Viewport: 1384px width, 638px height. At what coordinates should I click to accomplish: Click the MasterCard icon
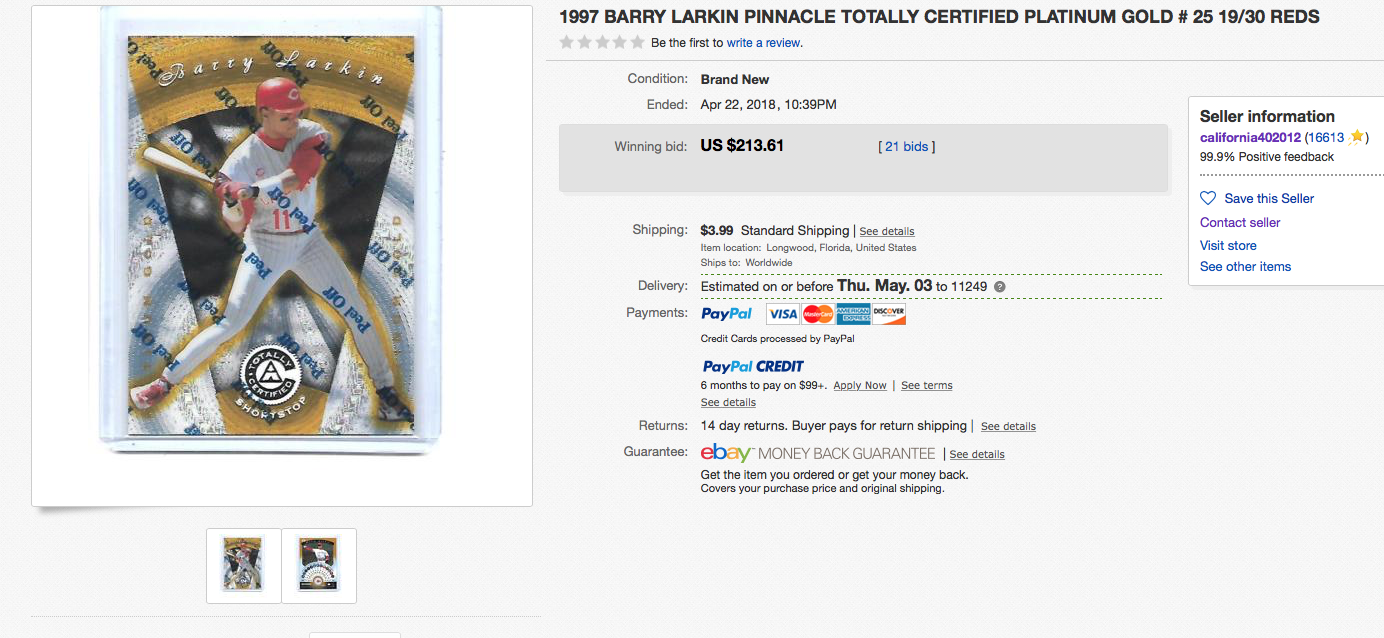pyautogui.click(x=818, y=314)
